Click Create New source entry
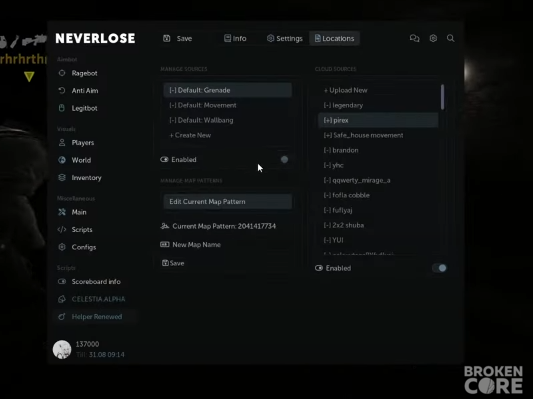533x399 pixels. point(227,135)
